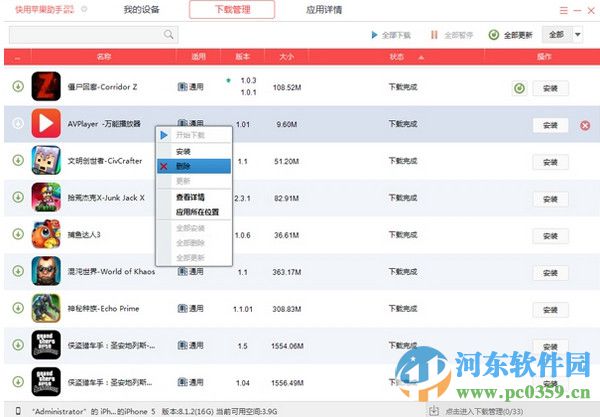Click the 捕鱼达人3 app icon
The width and height of the screenshot is (600, 417).
coord(46,234)
